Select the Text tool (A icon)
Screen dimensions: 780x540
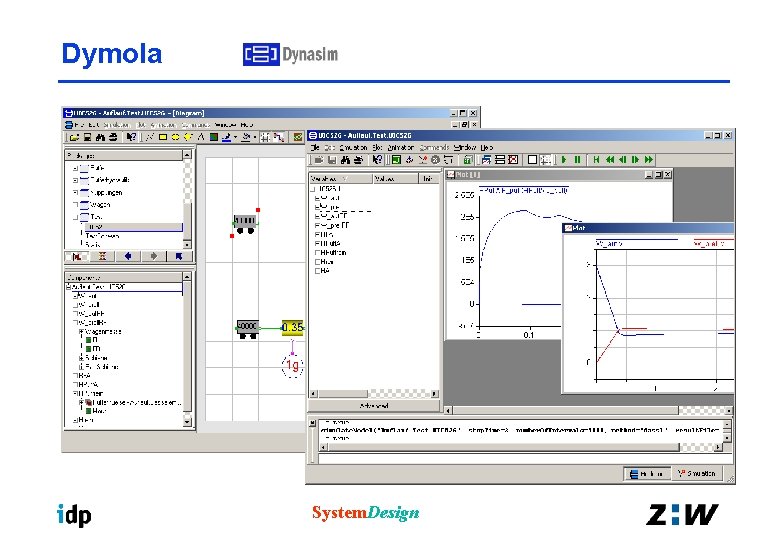pyautogui.click(x=201, y=137)
